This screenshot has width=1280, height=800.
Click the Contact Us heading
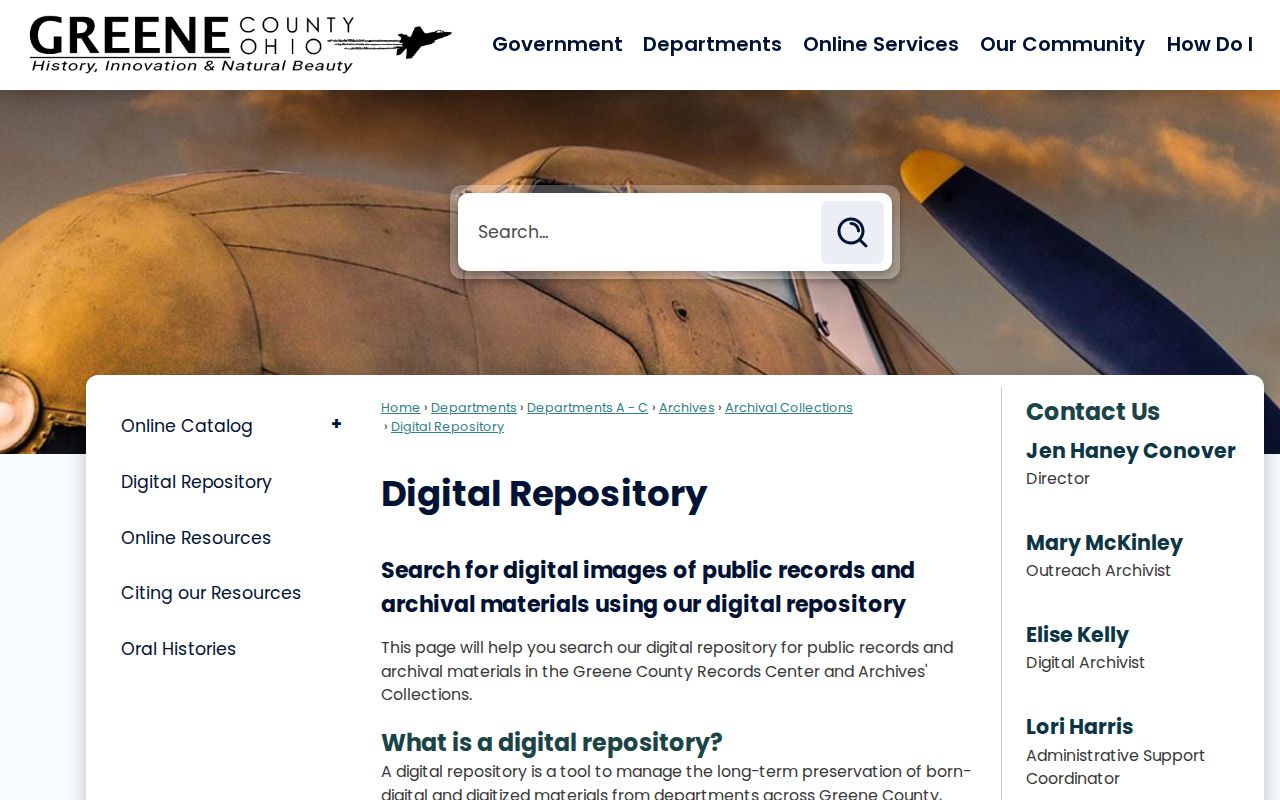(x=1093, y=412)
